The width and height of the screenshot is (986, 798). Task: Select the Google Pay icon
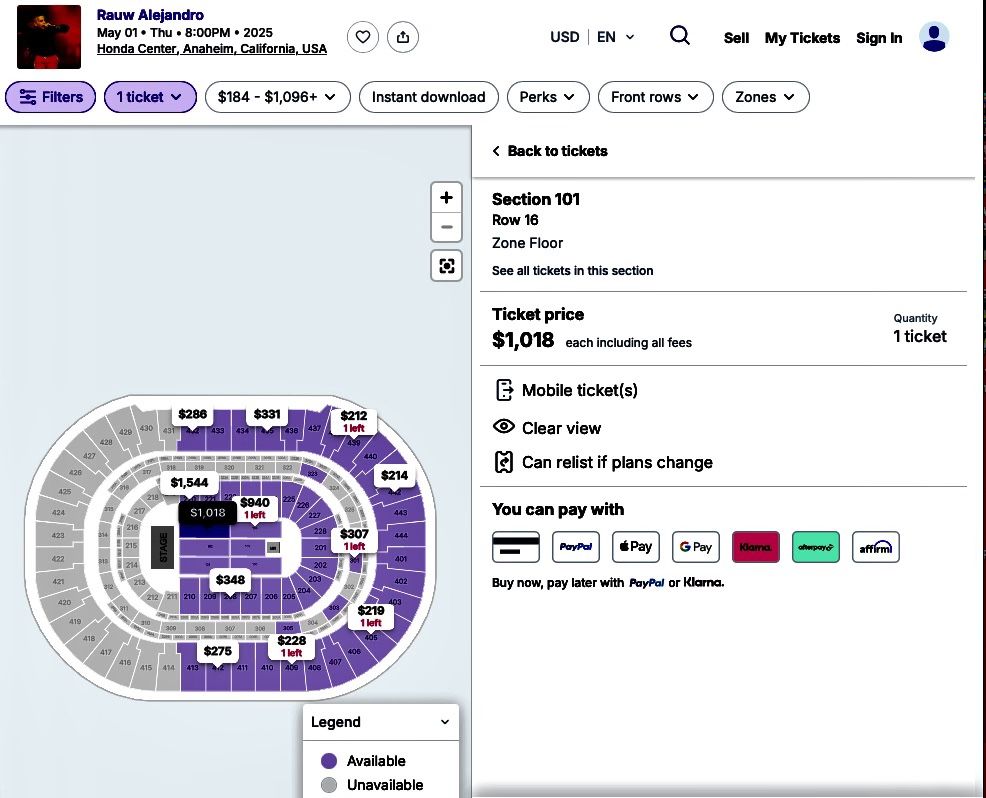click(x=695, y=547)
